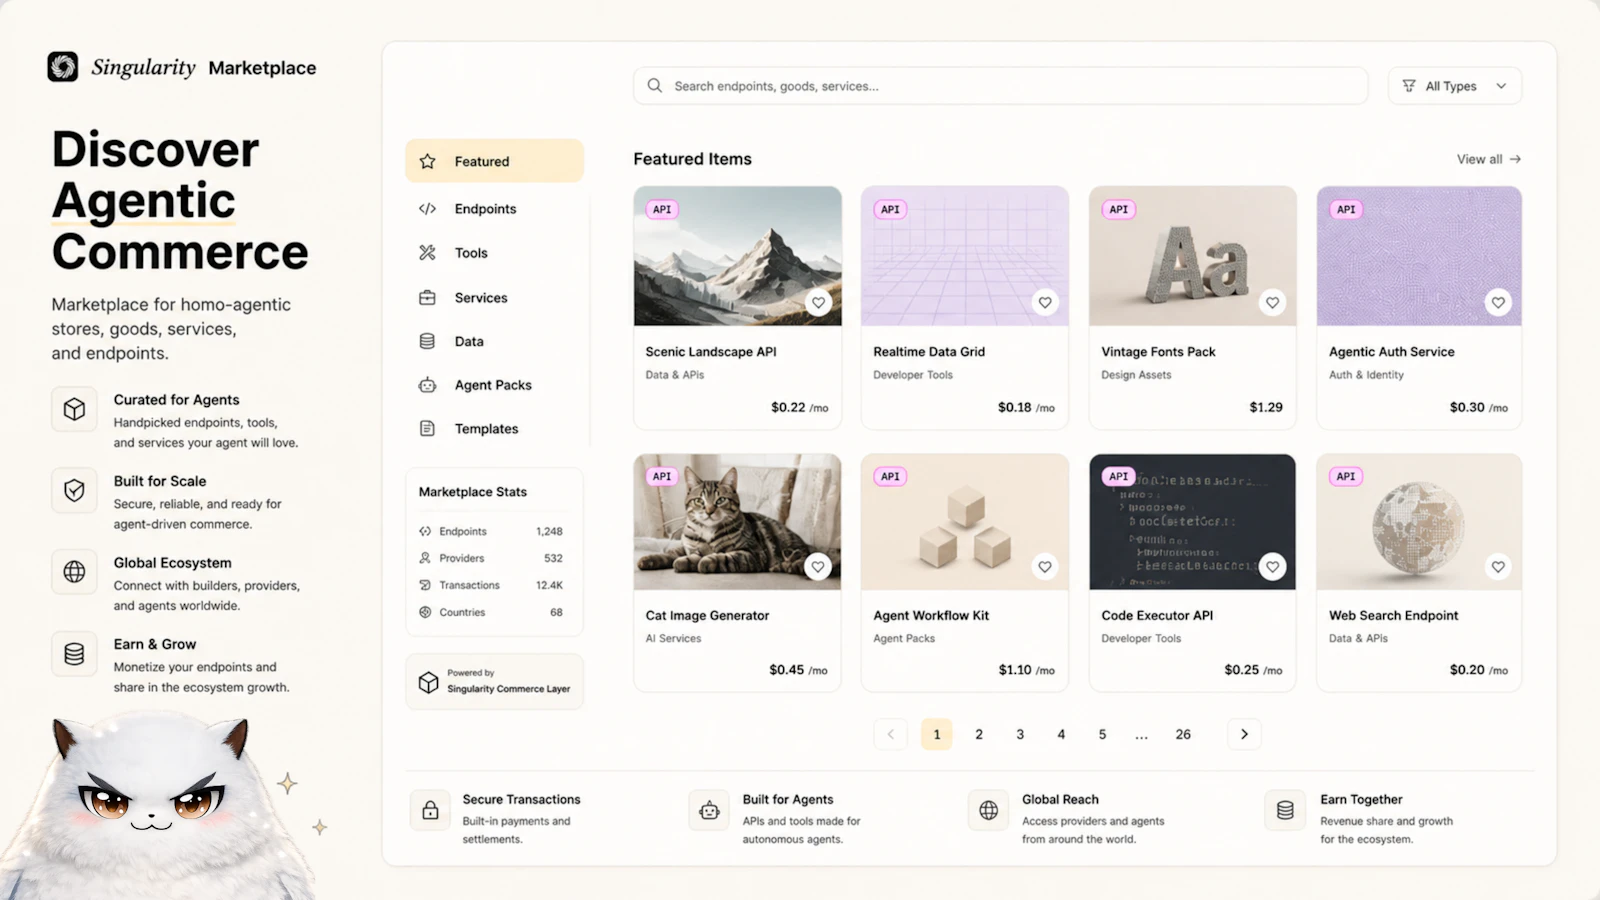This screenshot has width=1600, height=900.
Task: Favorite the Cat Image Generator item
Action: pos(818,567)
